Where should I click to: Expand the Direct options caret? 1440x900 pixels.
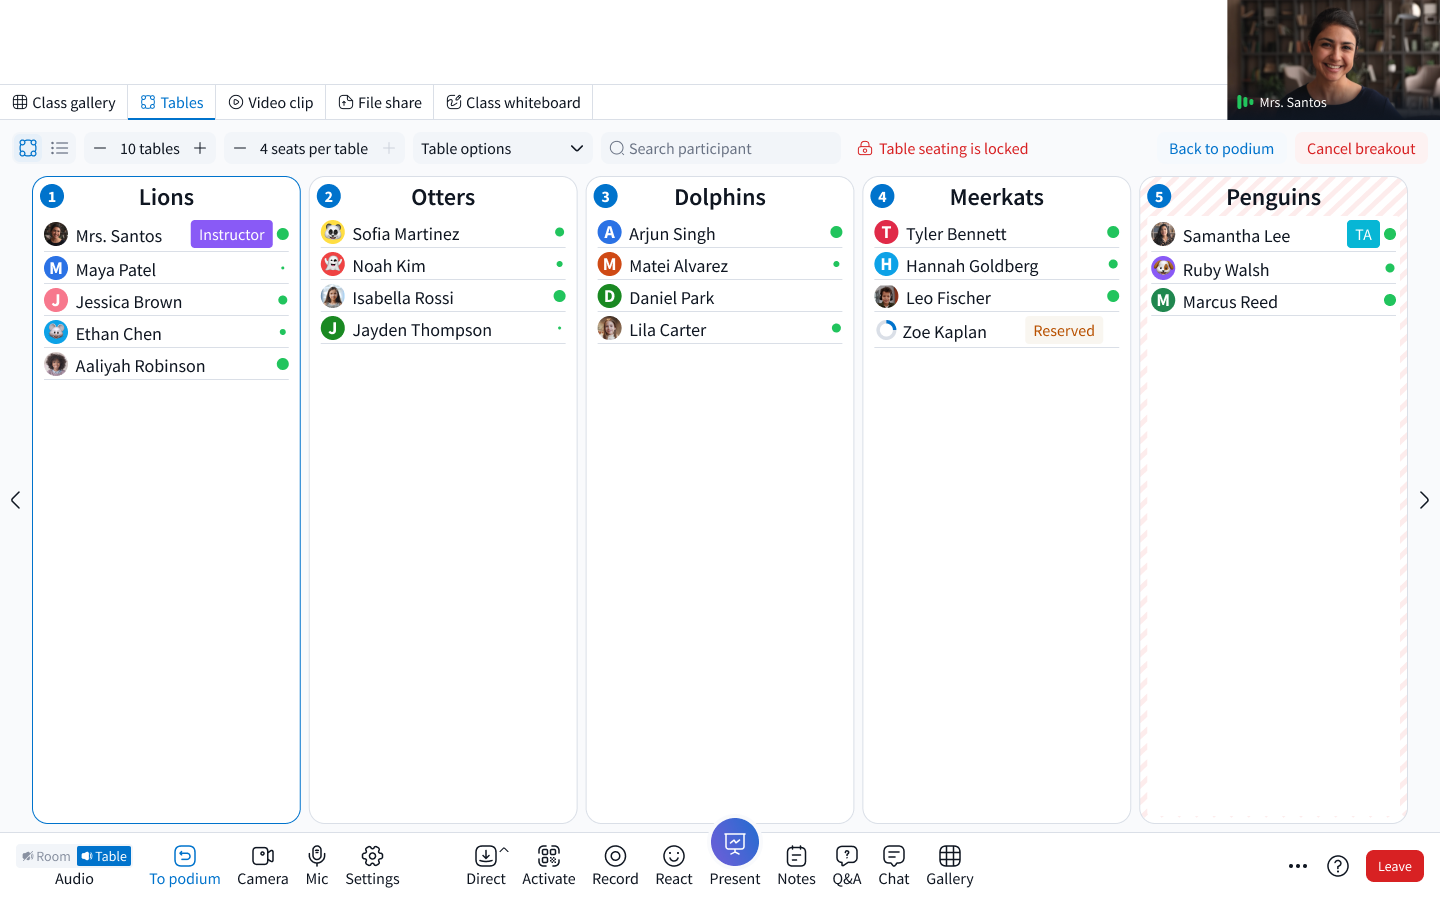pos(504,850)
